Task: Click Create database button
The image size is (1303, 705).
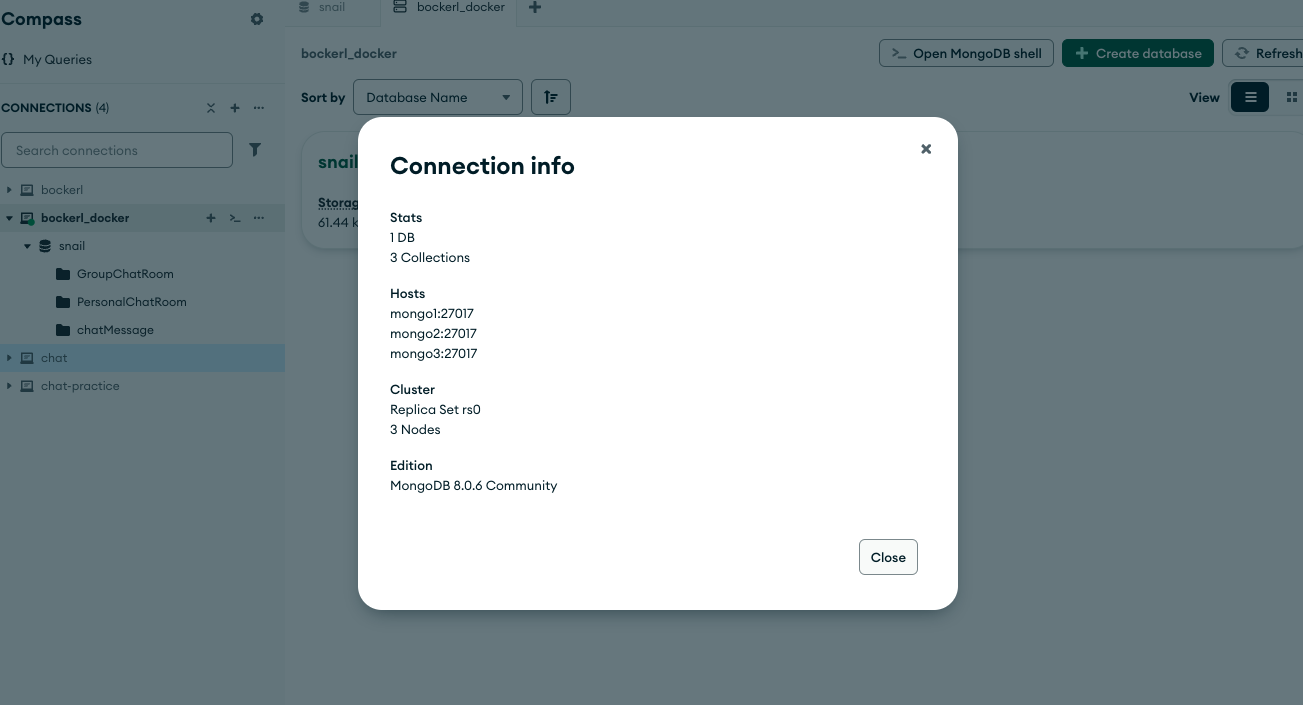Action: coord(1138,54)
